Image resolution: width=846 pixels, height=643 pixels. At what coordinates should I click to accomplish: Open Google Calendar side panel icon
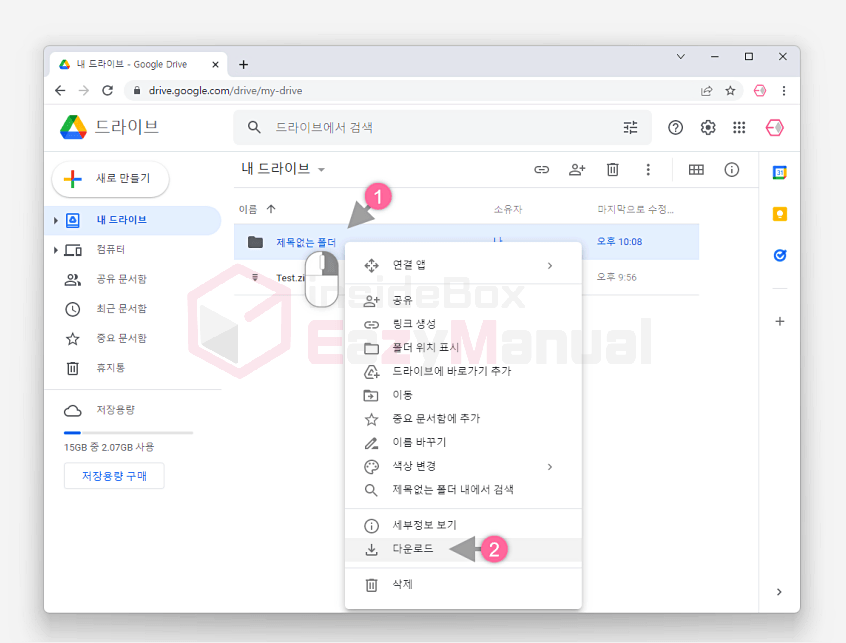pyautogui.click(x=780, y=173)
